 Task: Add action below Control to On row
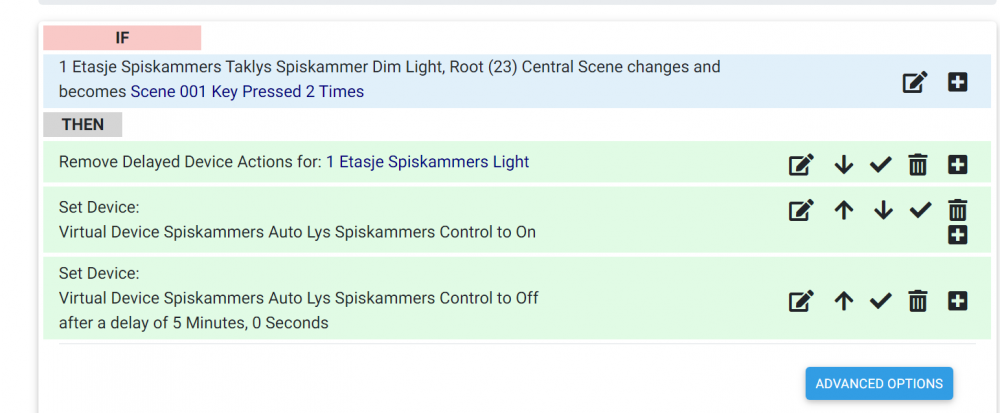point(957,235)
